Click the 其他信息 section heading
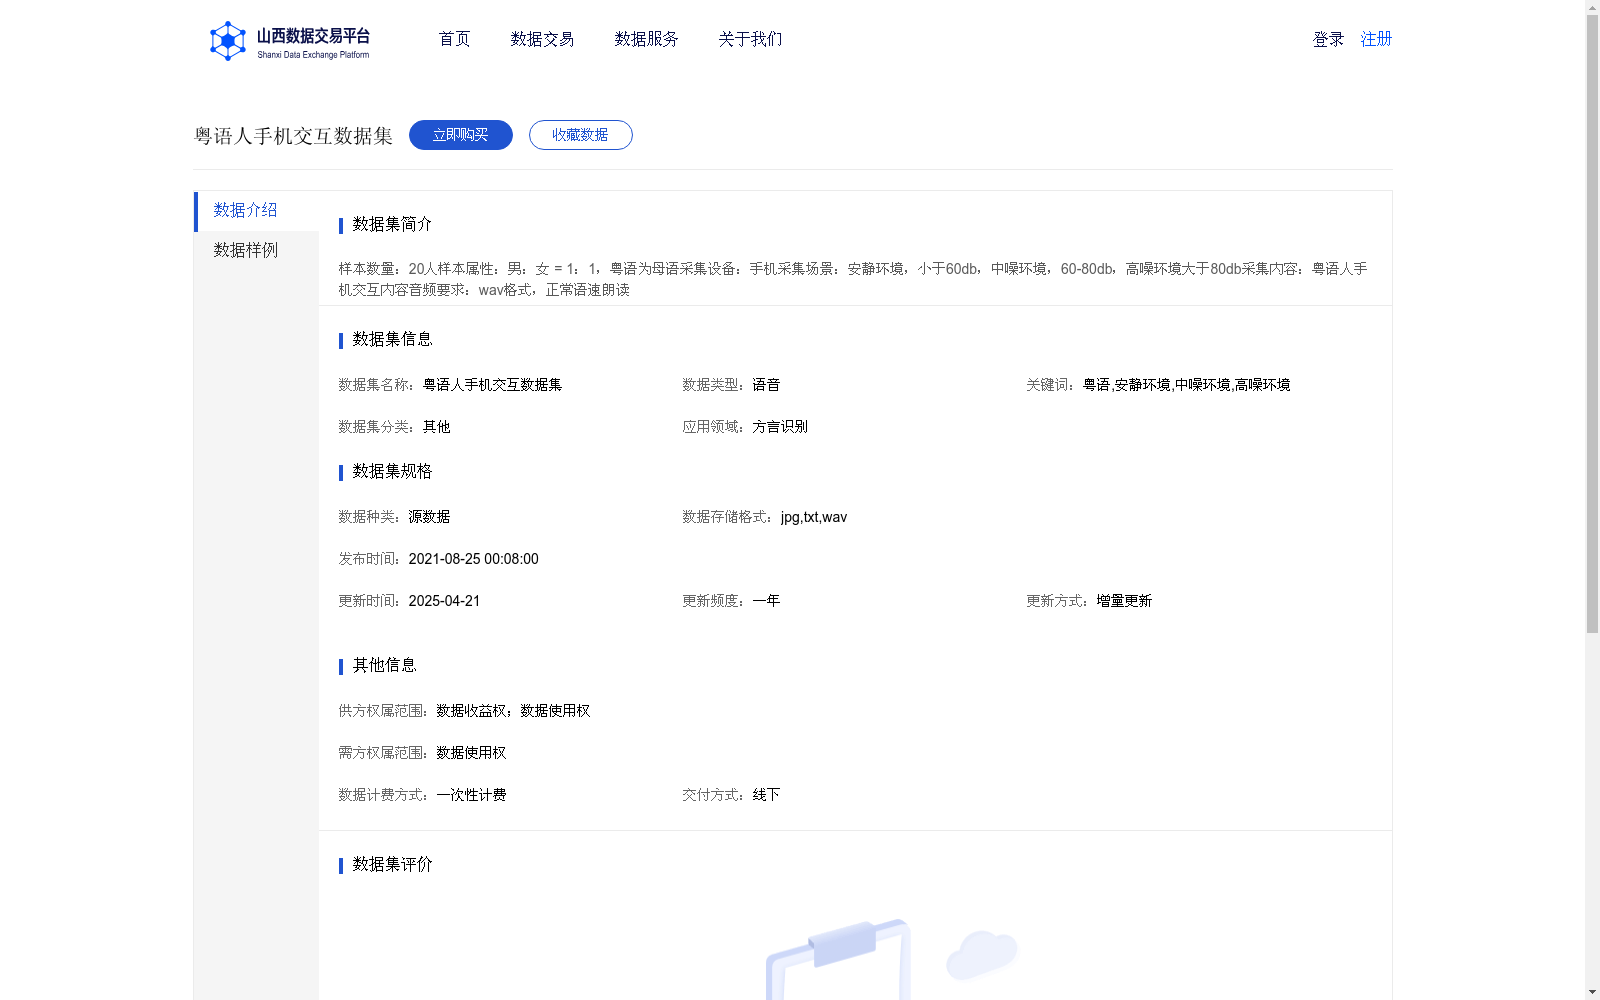This screenshot has height=1000, width=1600. 384,665
